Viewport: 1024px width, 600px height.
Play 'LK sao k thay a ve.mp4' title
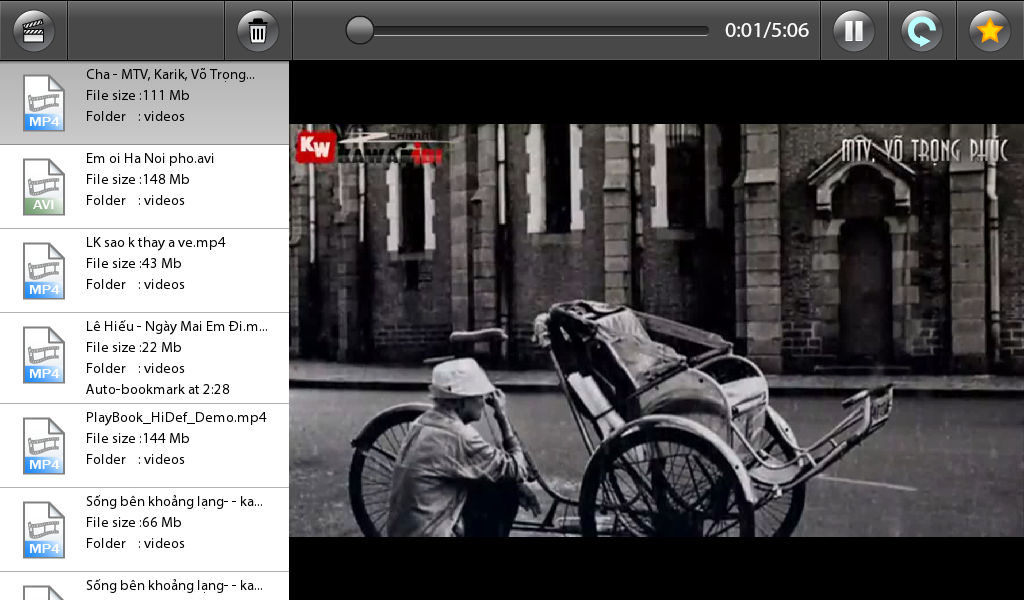155,242
